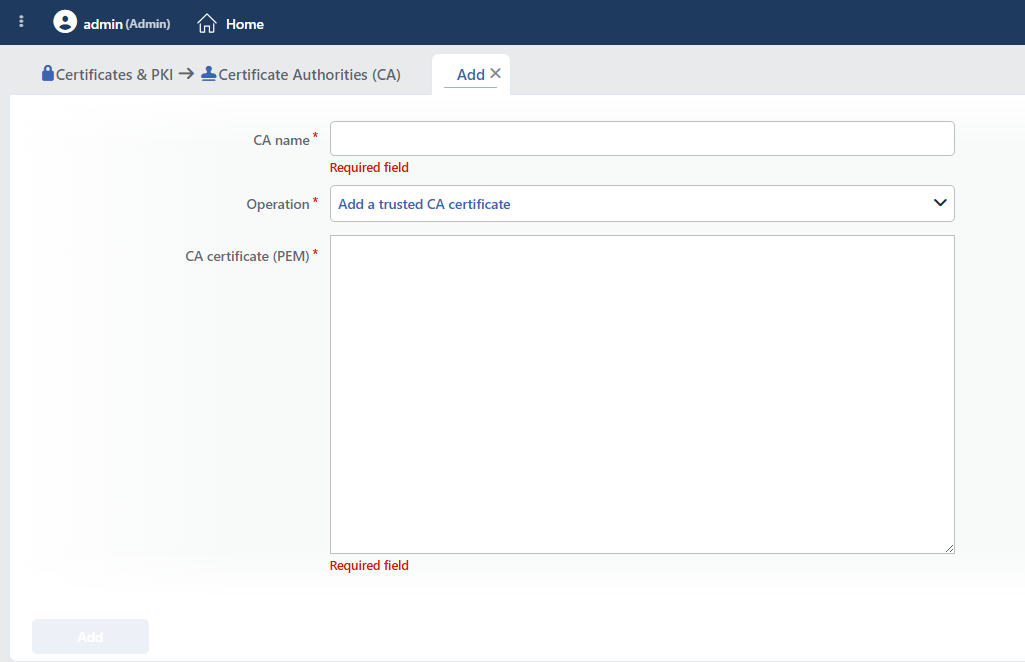The width and height of the screenshot is (1025, 662).
Task: Click the admin (Admin) username
Action: pos(127,24)
